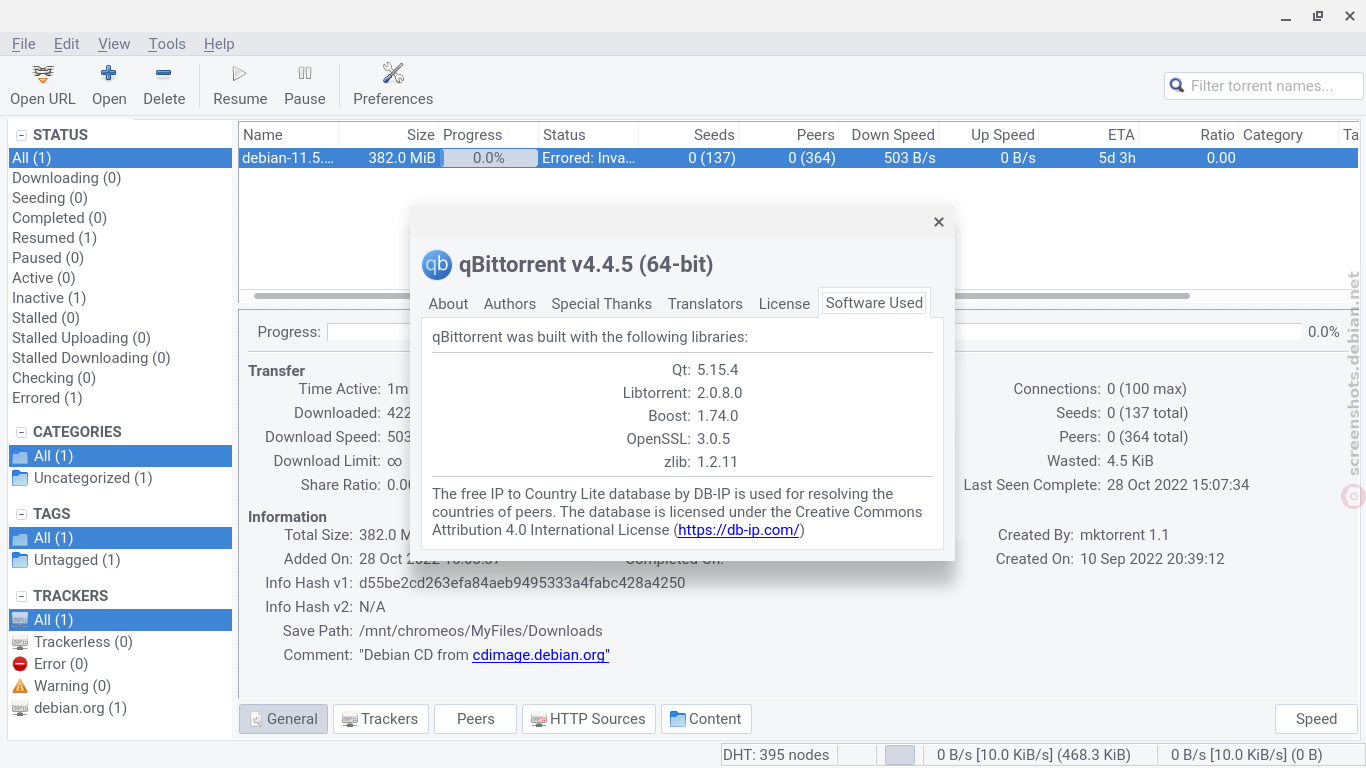Choose Trackerless tracker filter icon

click(20, 642)
